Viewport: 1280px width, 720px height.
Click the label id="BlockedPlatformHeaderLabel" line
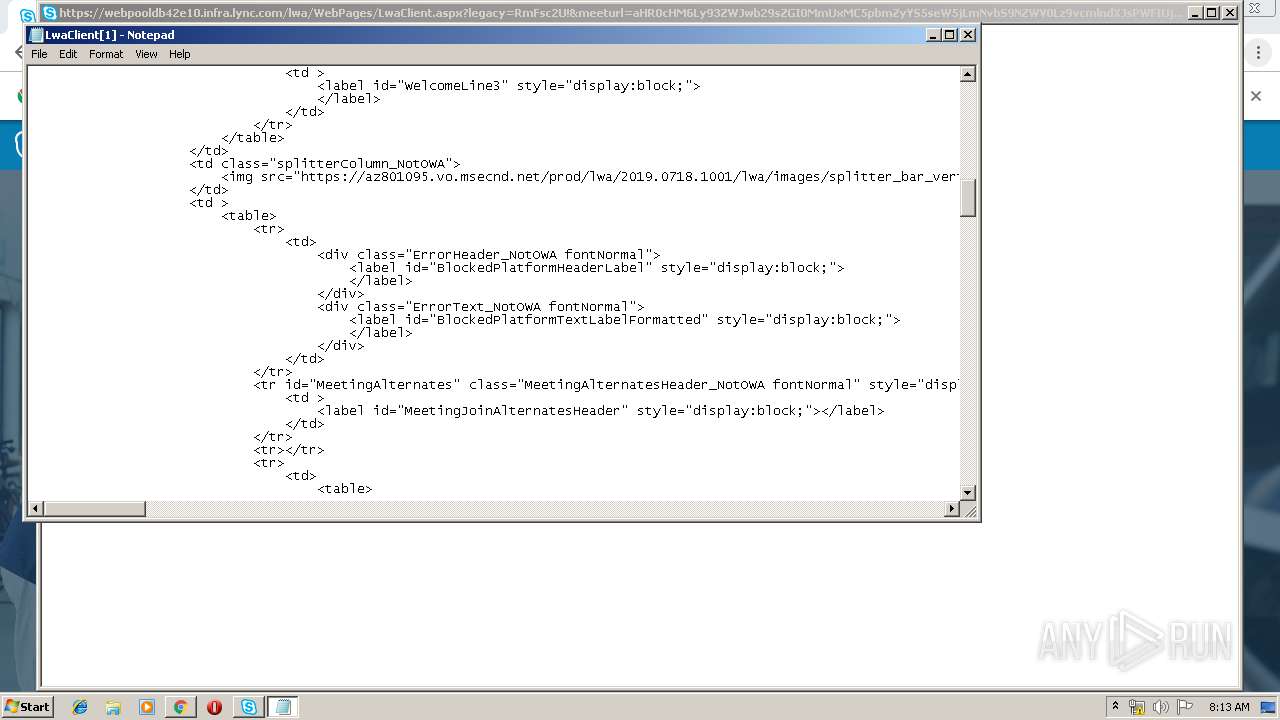[597, 268]
